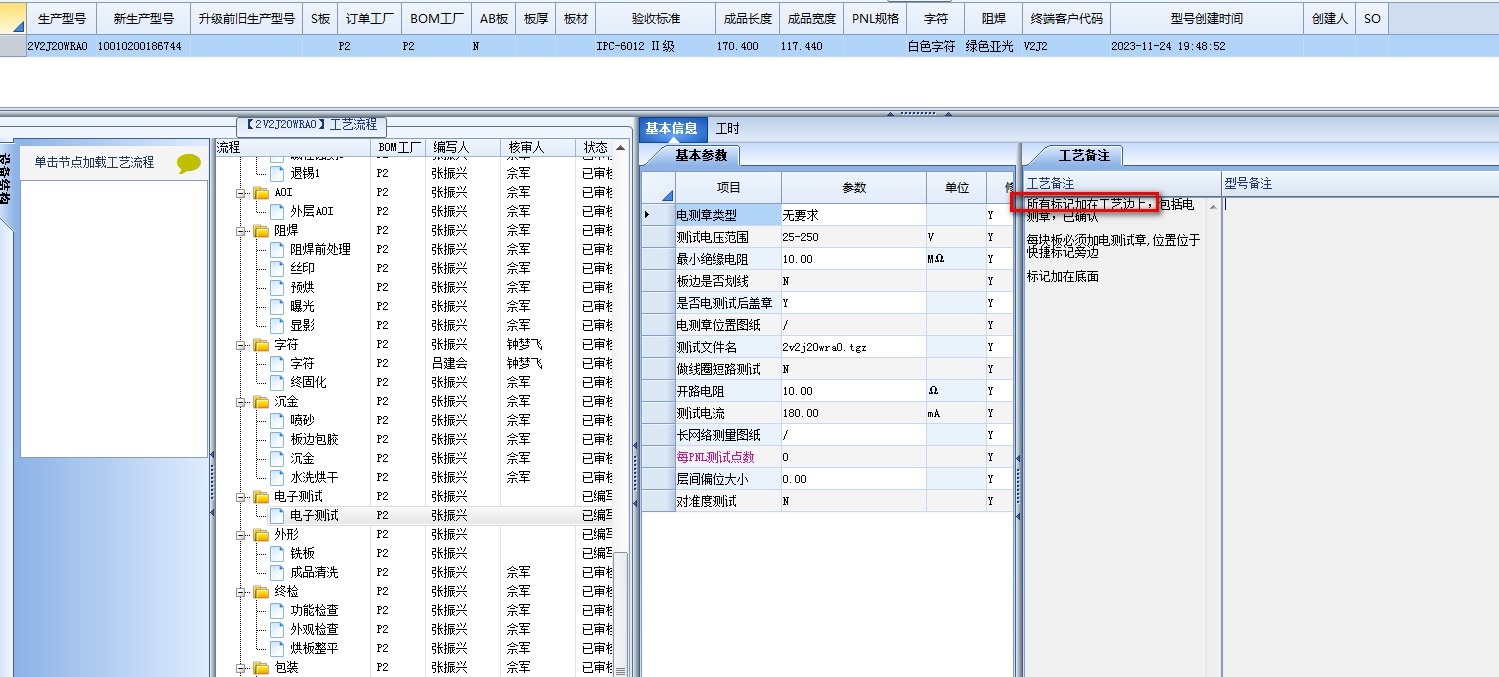Click the 测试文件名 value 2v2j20wra0.tgz
Image resolution: width=1499 pixels, height=677 pixels.
(x=853, y=347)
